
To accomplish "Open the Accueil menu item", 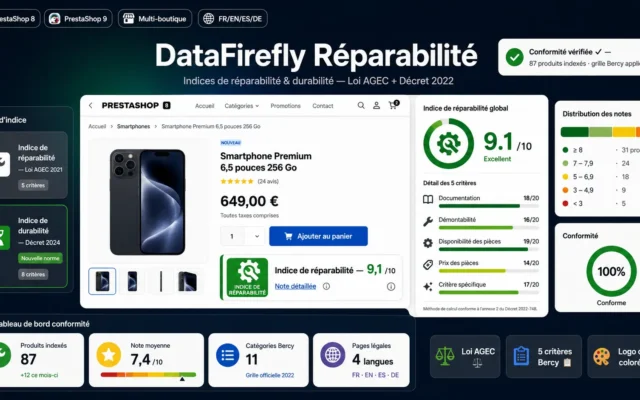I will tap(204, 106).
